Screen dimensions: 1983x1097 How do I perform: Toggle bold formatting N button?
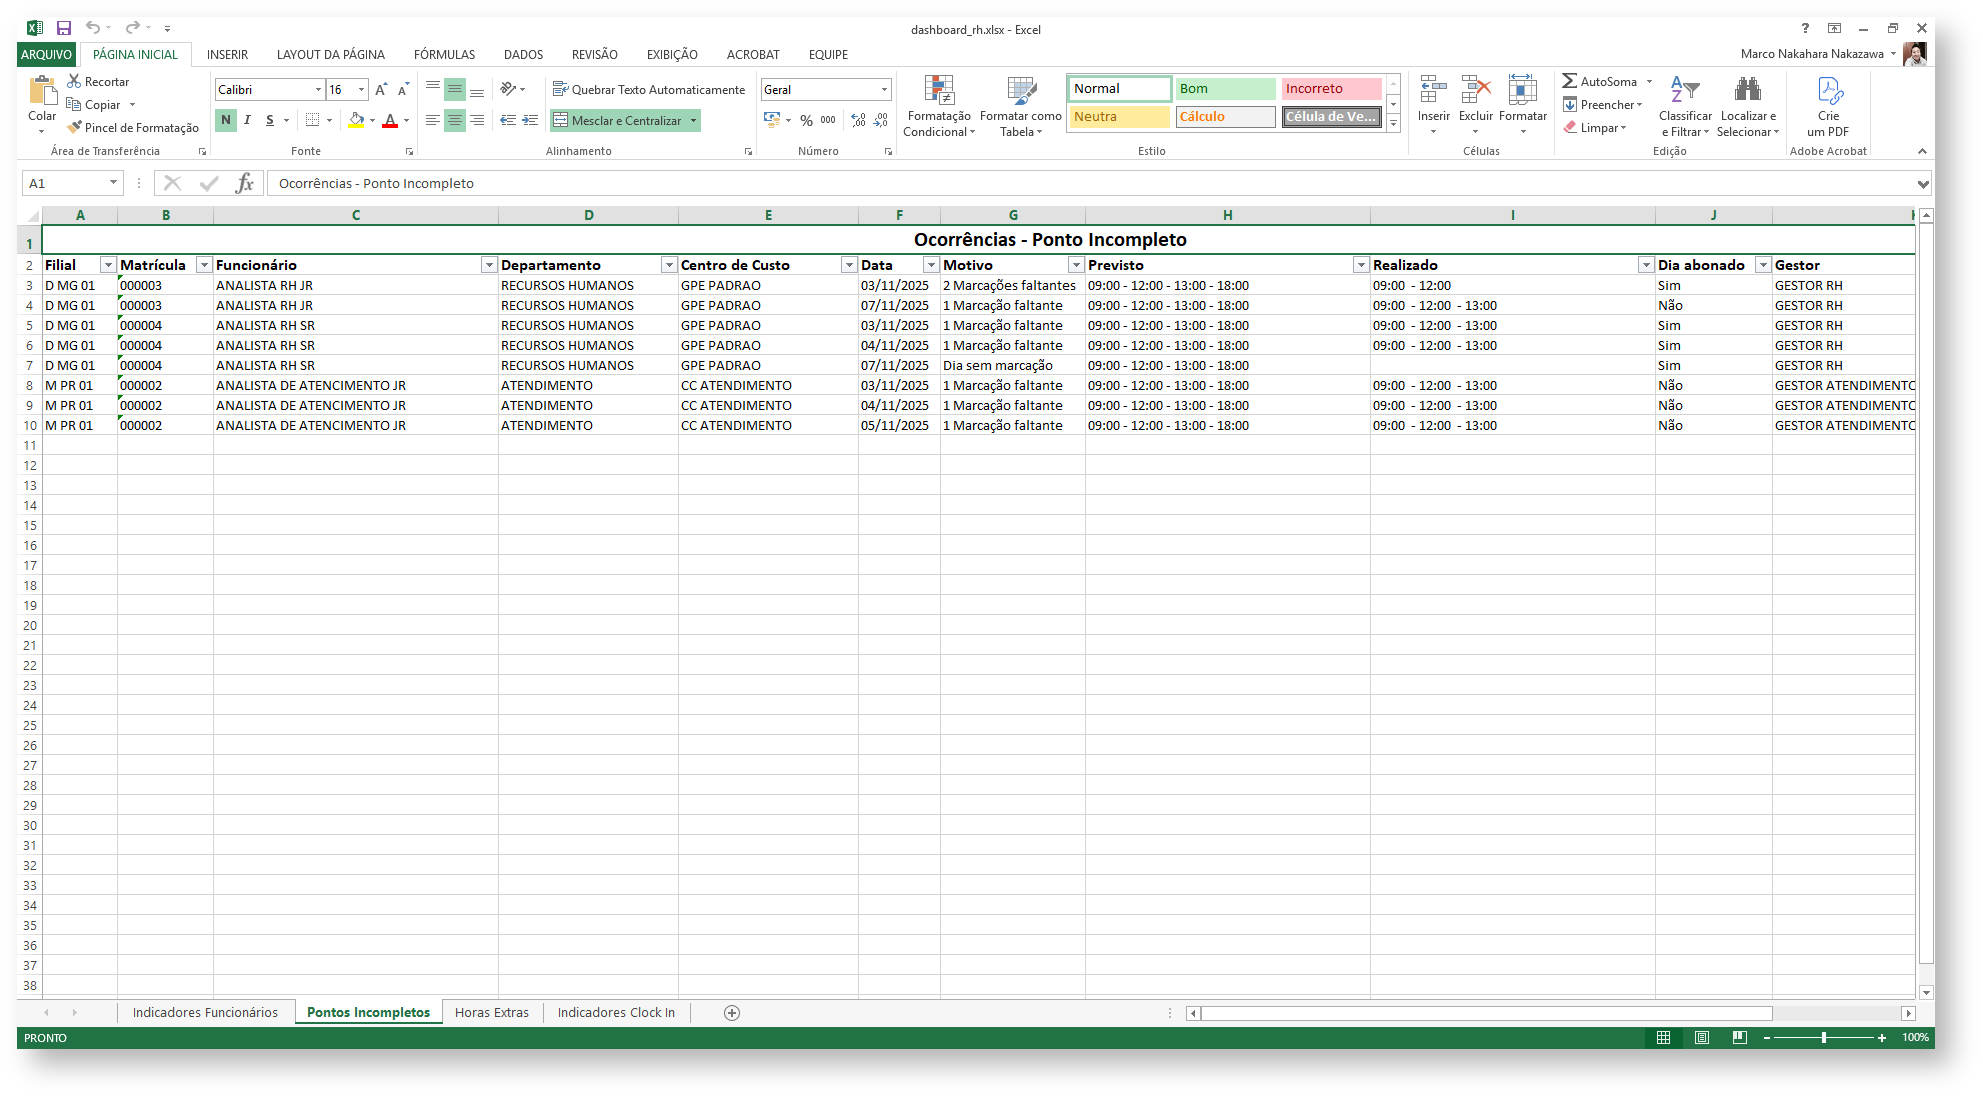coord(226,120)
